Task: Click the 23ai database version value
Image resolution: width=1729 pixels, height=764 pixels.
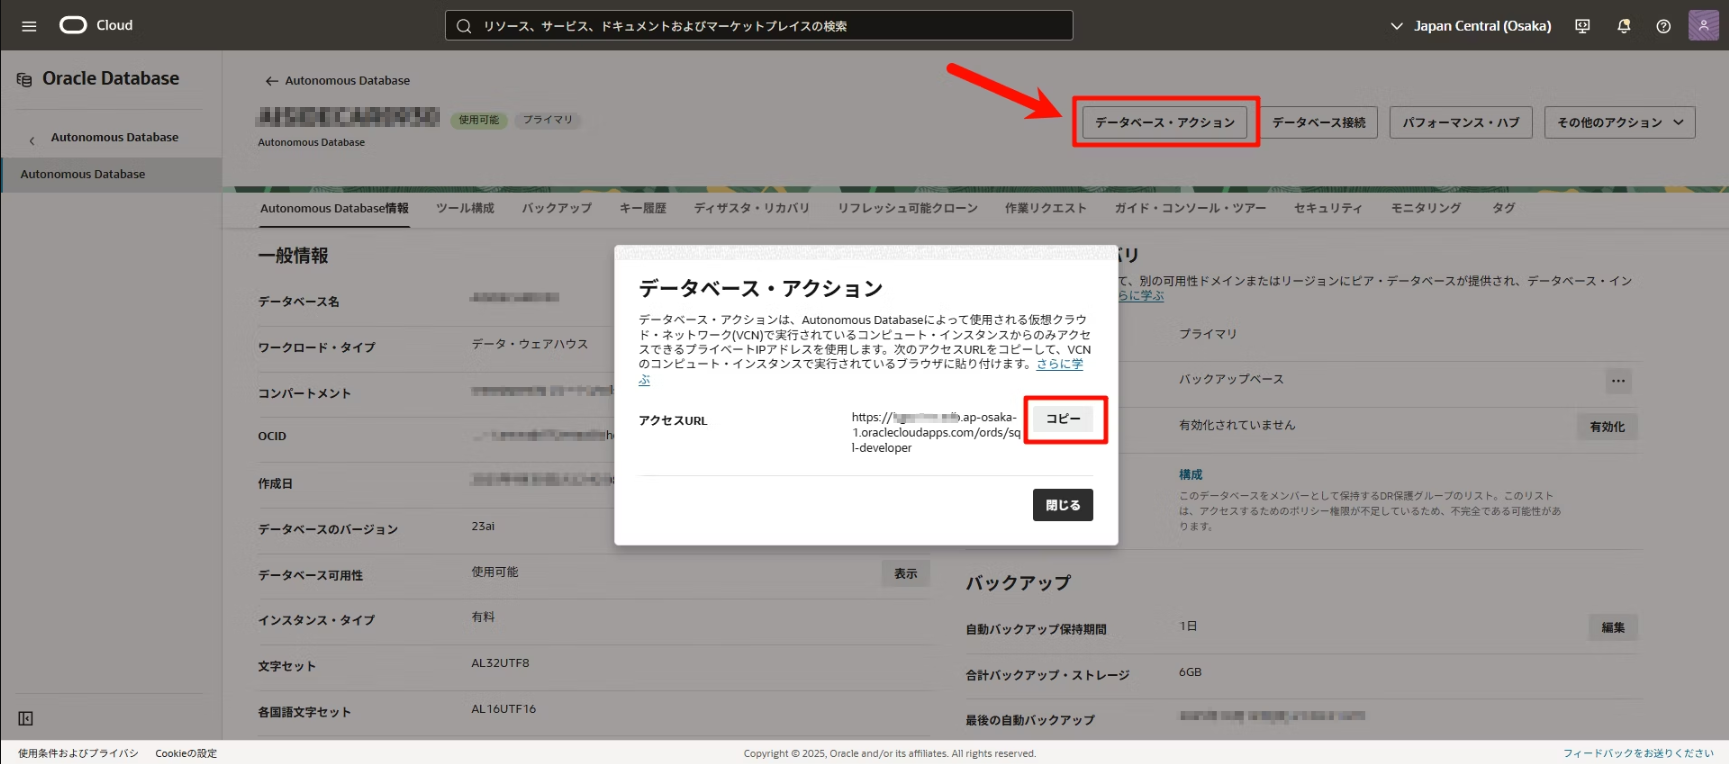Action: click(483, 526)
